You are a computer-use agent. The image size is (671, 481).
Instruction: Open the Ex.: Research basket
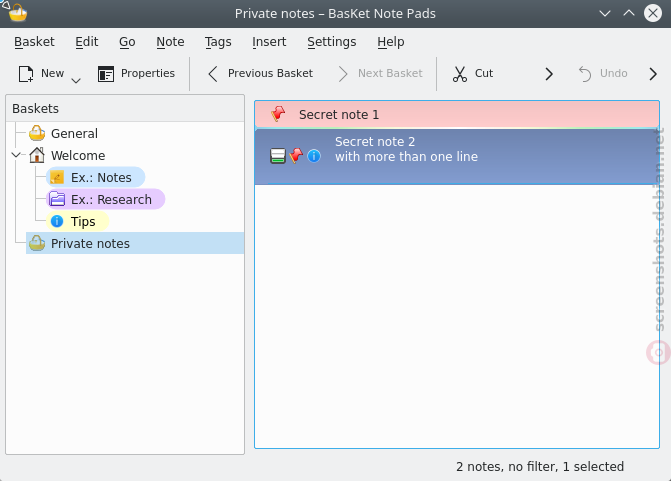click(105, 199)
